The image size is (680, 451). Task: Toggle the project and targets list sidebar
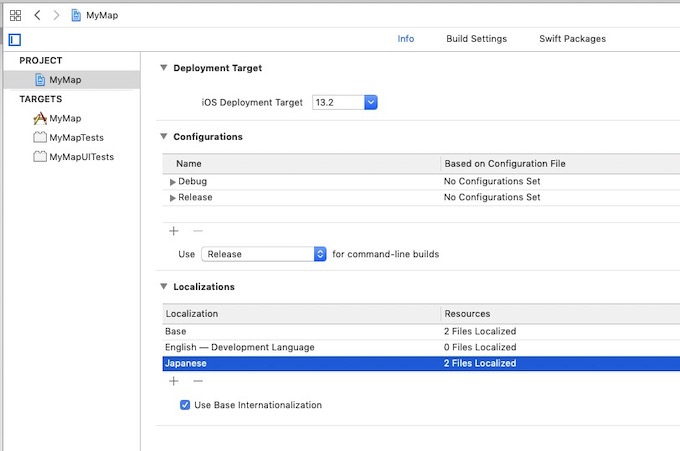(15, 40)
